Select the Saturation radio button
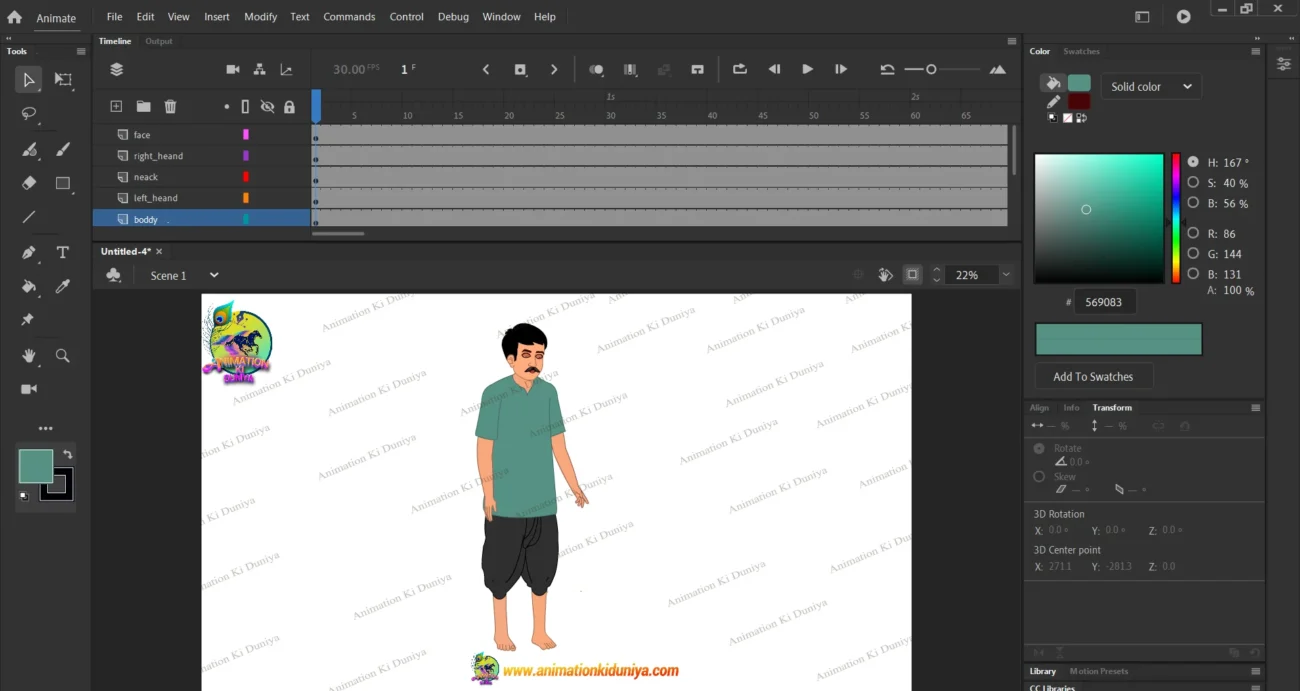 pyautogui.click(x=1193, y=182)
